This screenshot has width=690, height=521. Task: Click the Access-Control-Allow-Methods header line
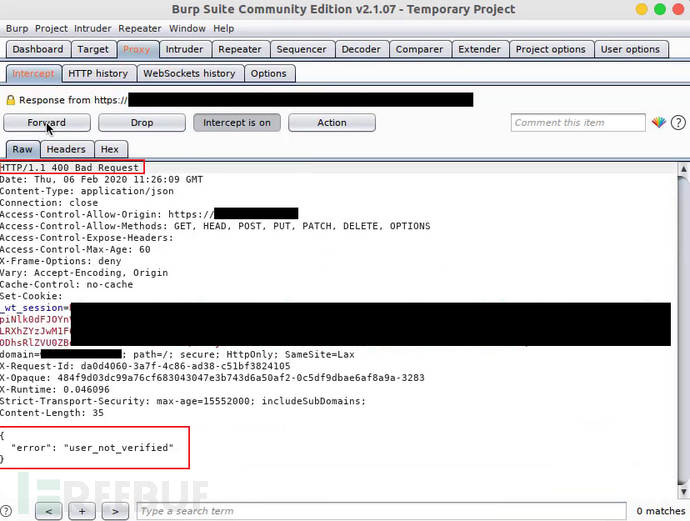pyautogui.click(x=215, y=226)
